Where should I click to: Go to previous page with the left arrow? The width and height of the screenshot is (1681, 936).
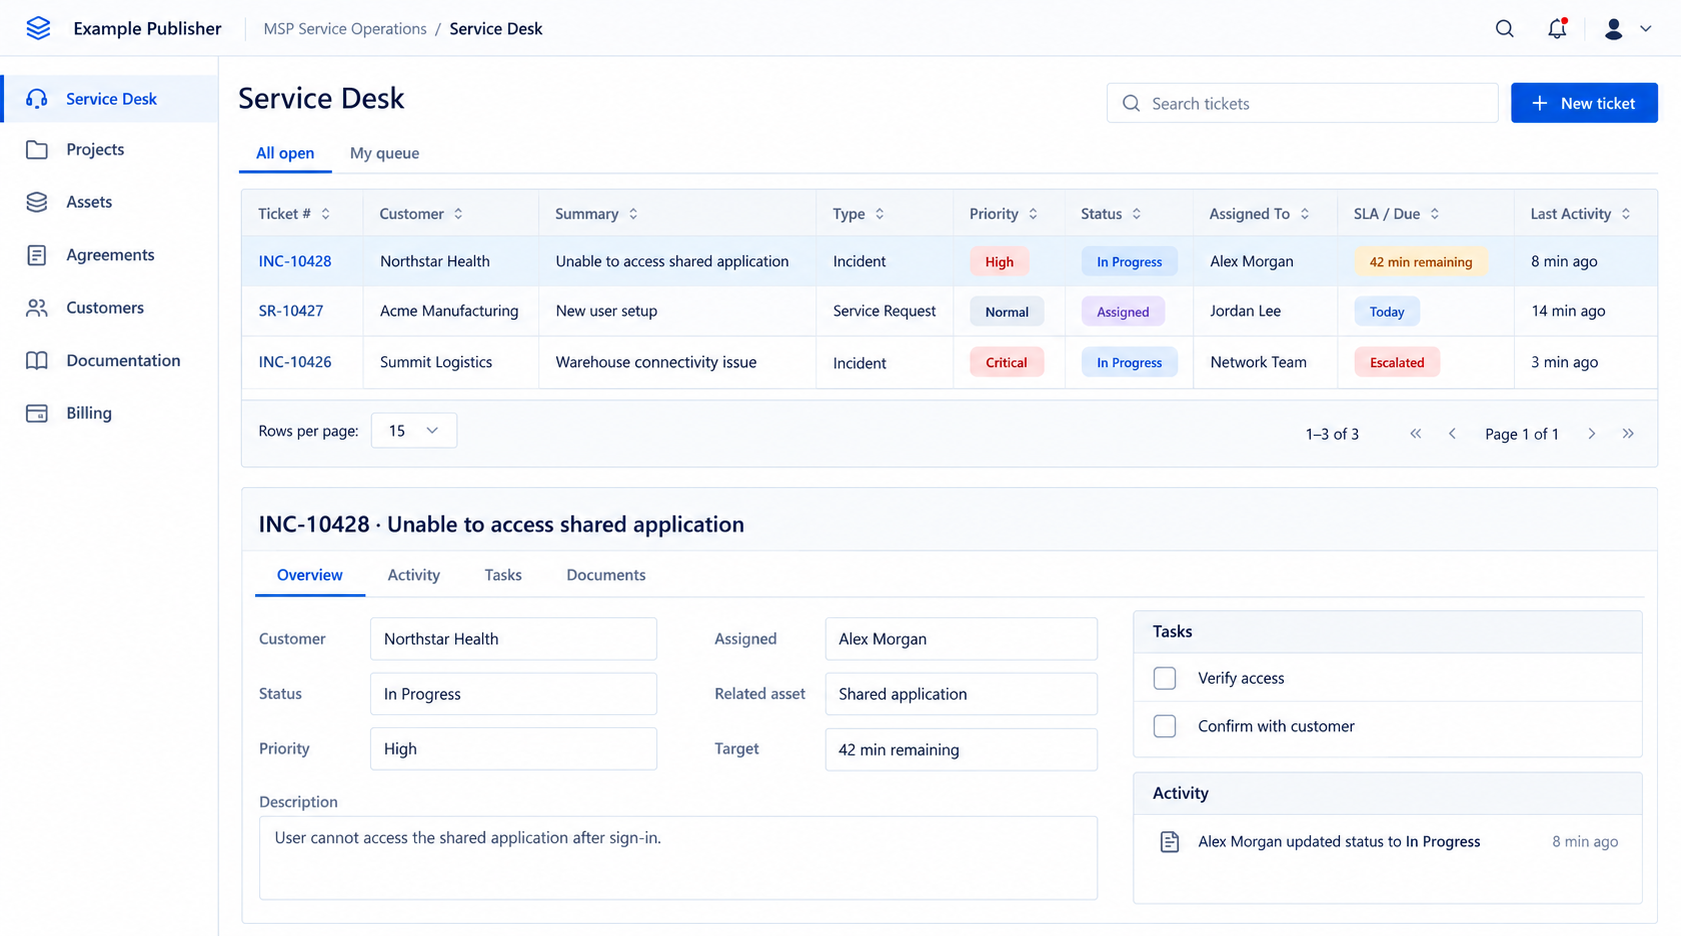[1452, 434]
